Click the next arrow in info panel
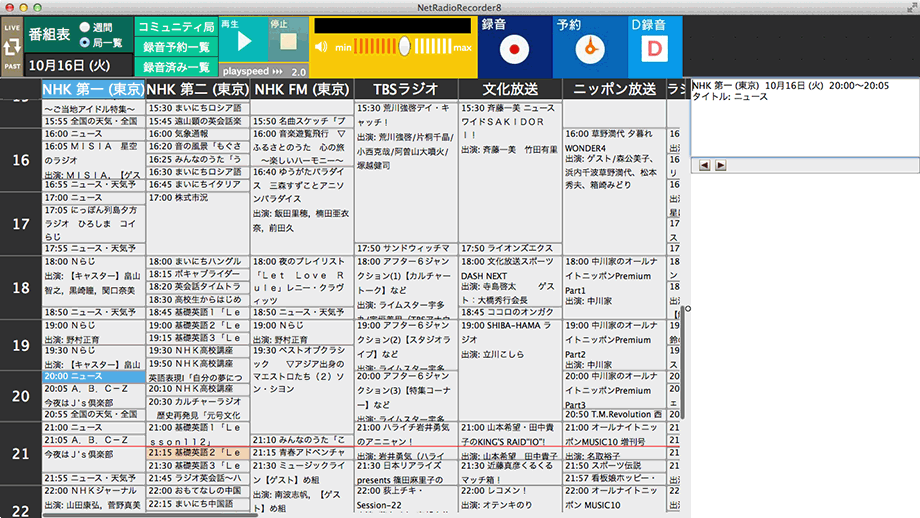920x518 pixels. coord(721,165)
